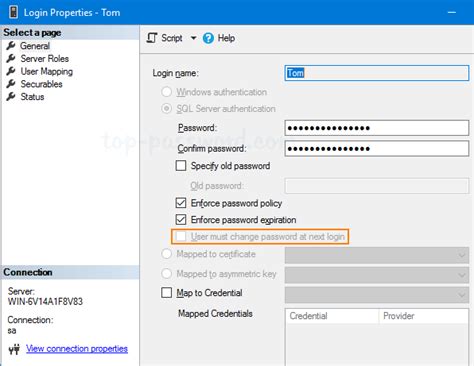This screenshot has width=474, height=366.
Task: Minimize the Login Properties window
Action: click(x=452, y=13)
